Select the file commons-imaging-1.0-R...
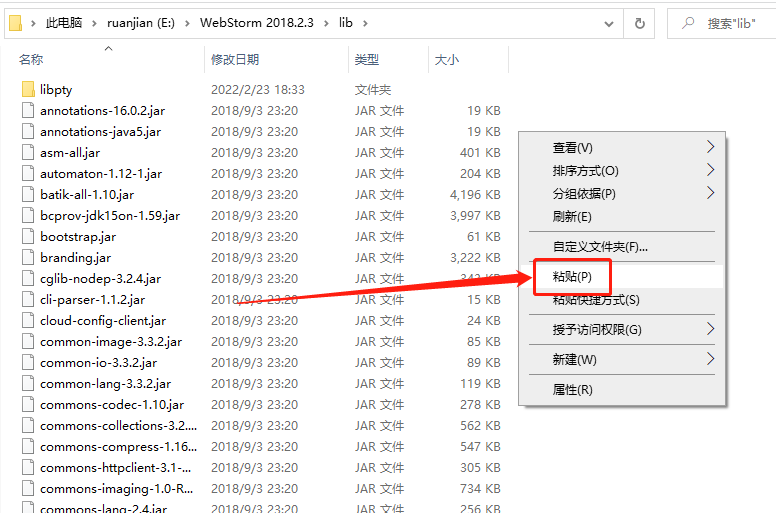The width and height of the screenshot is (776, 513). (x=116, y=489)
